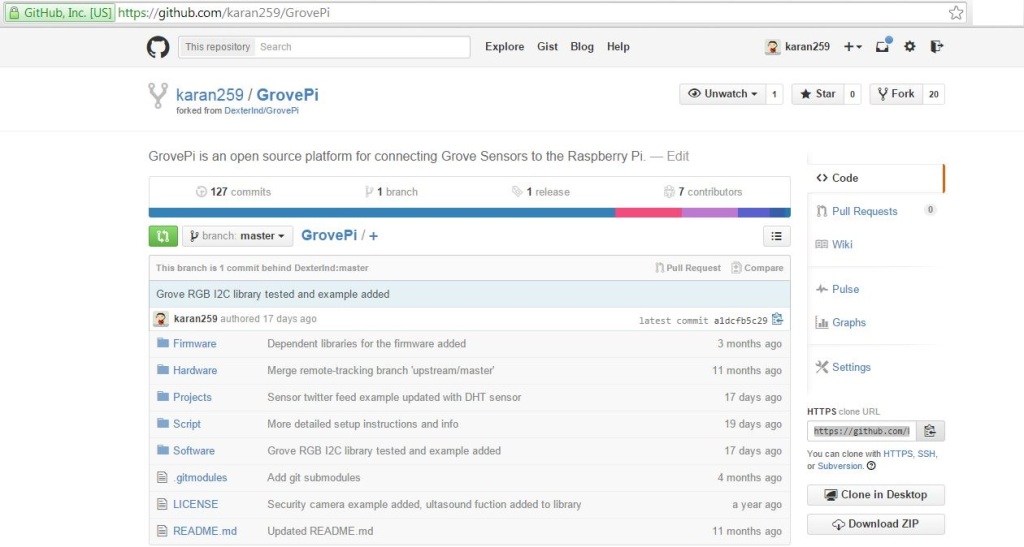This screenshot has width=1024, height=547.
Task: Click the green compare and review button
Action: pos(163,236)
